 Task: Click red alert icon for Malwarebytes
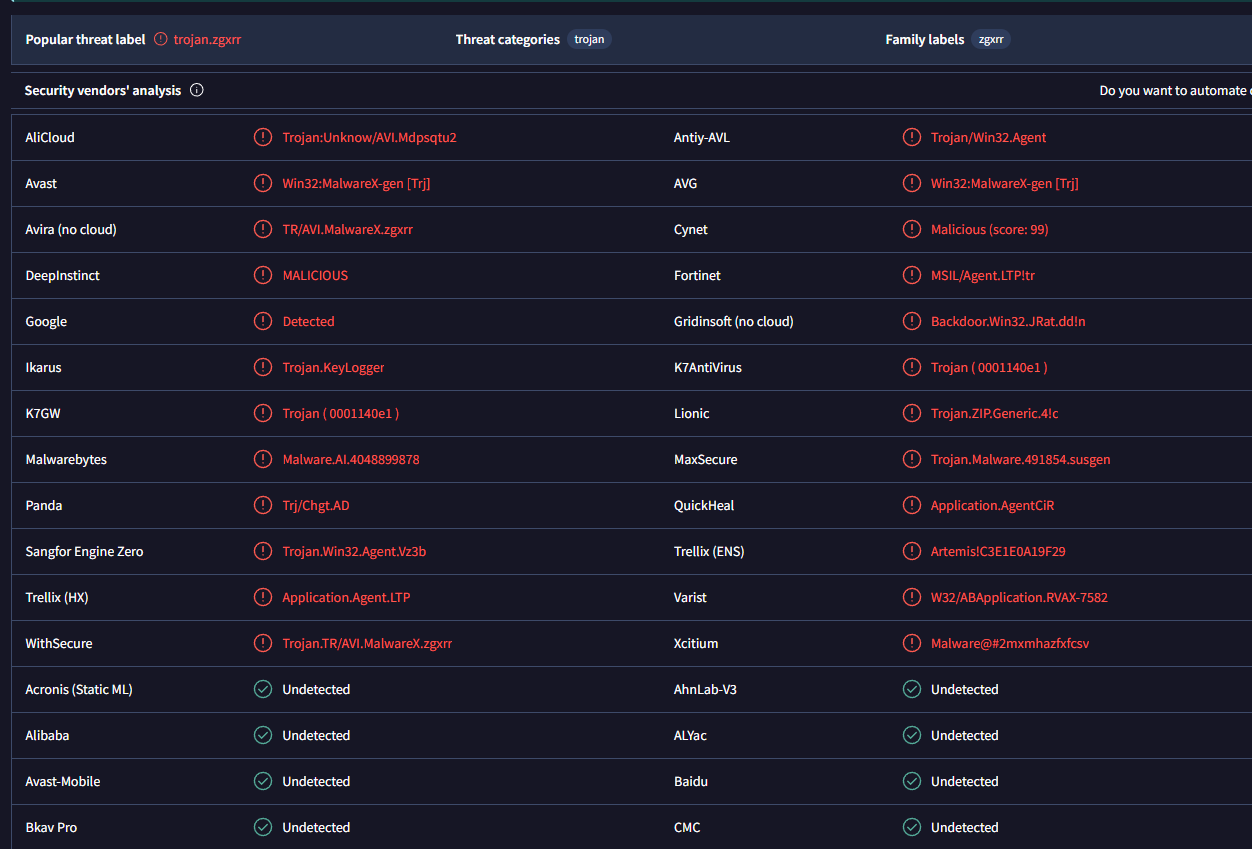point(263,460)
